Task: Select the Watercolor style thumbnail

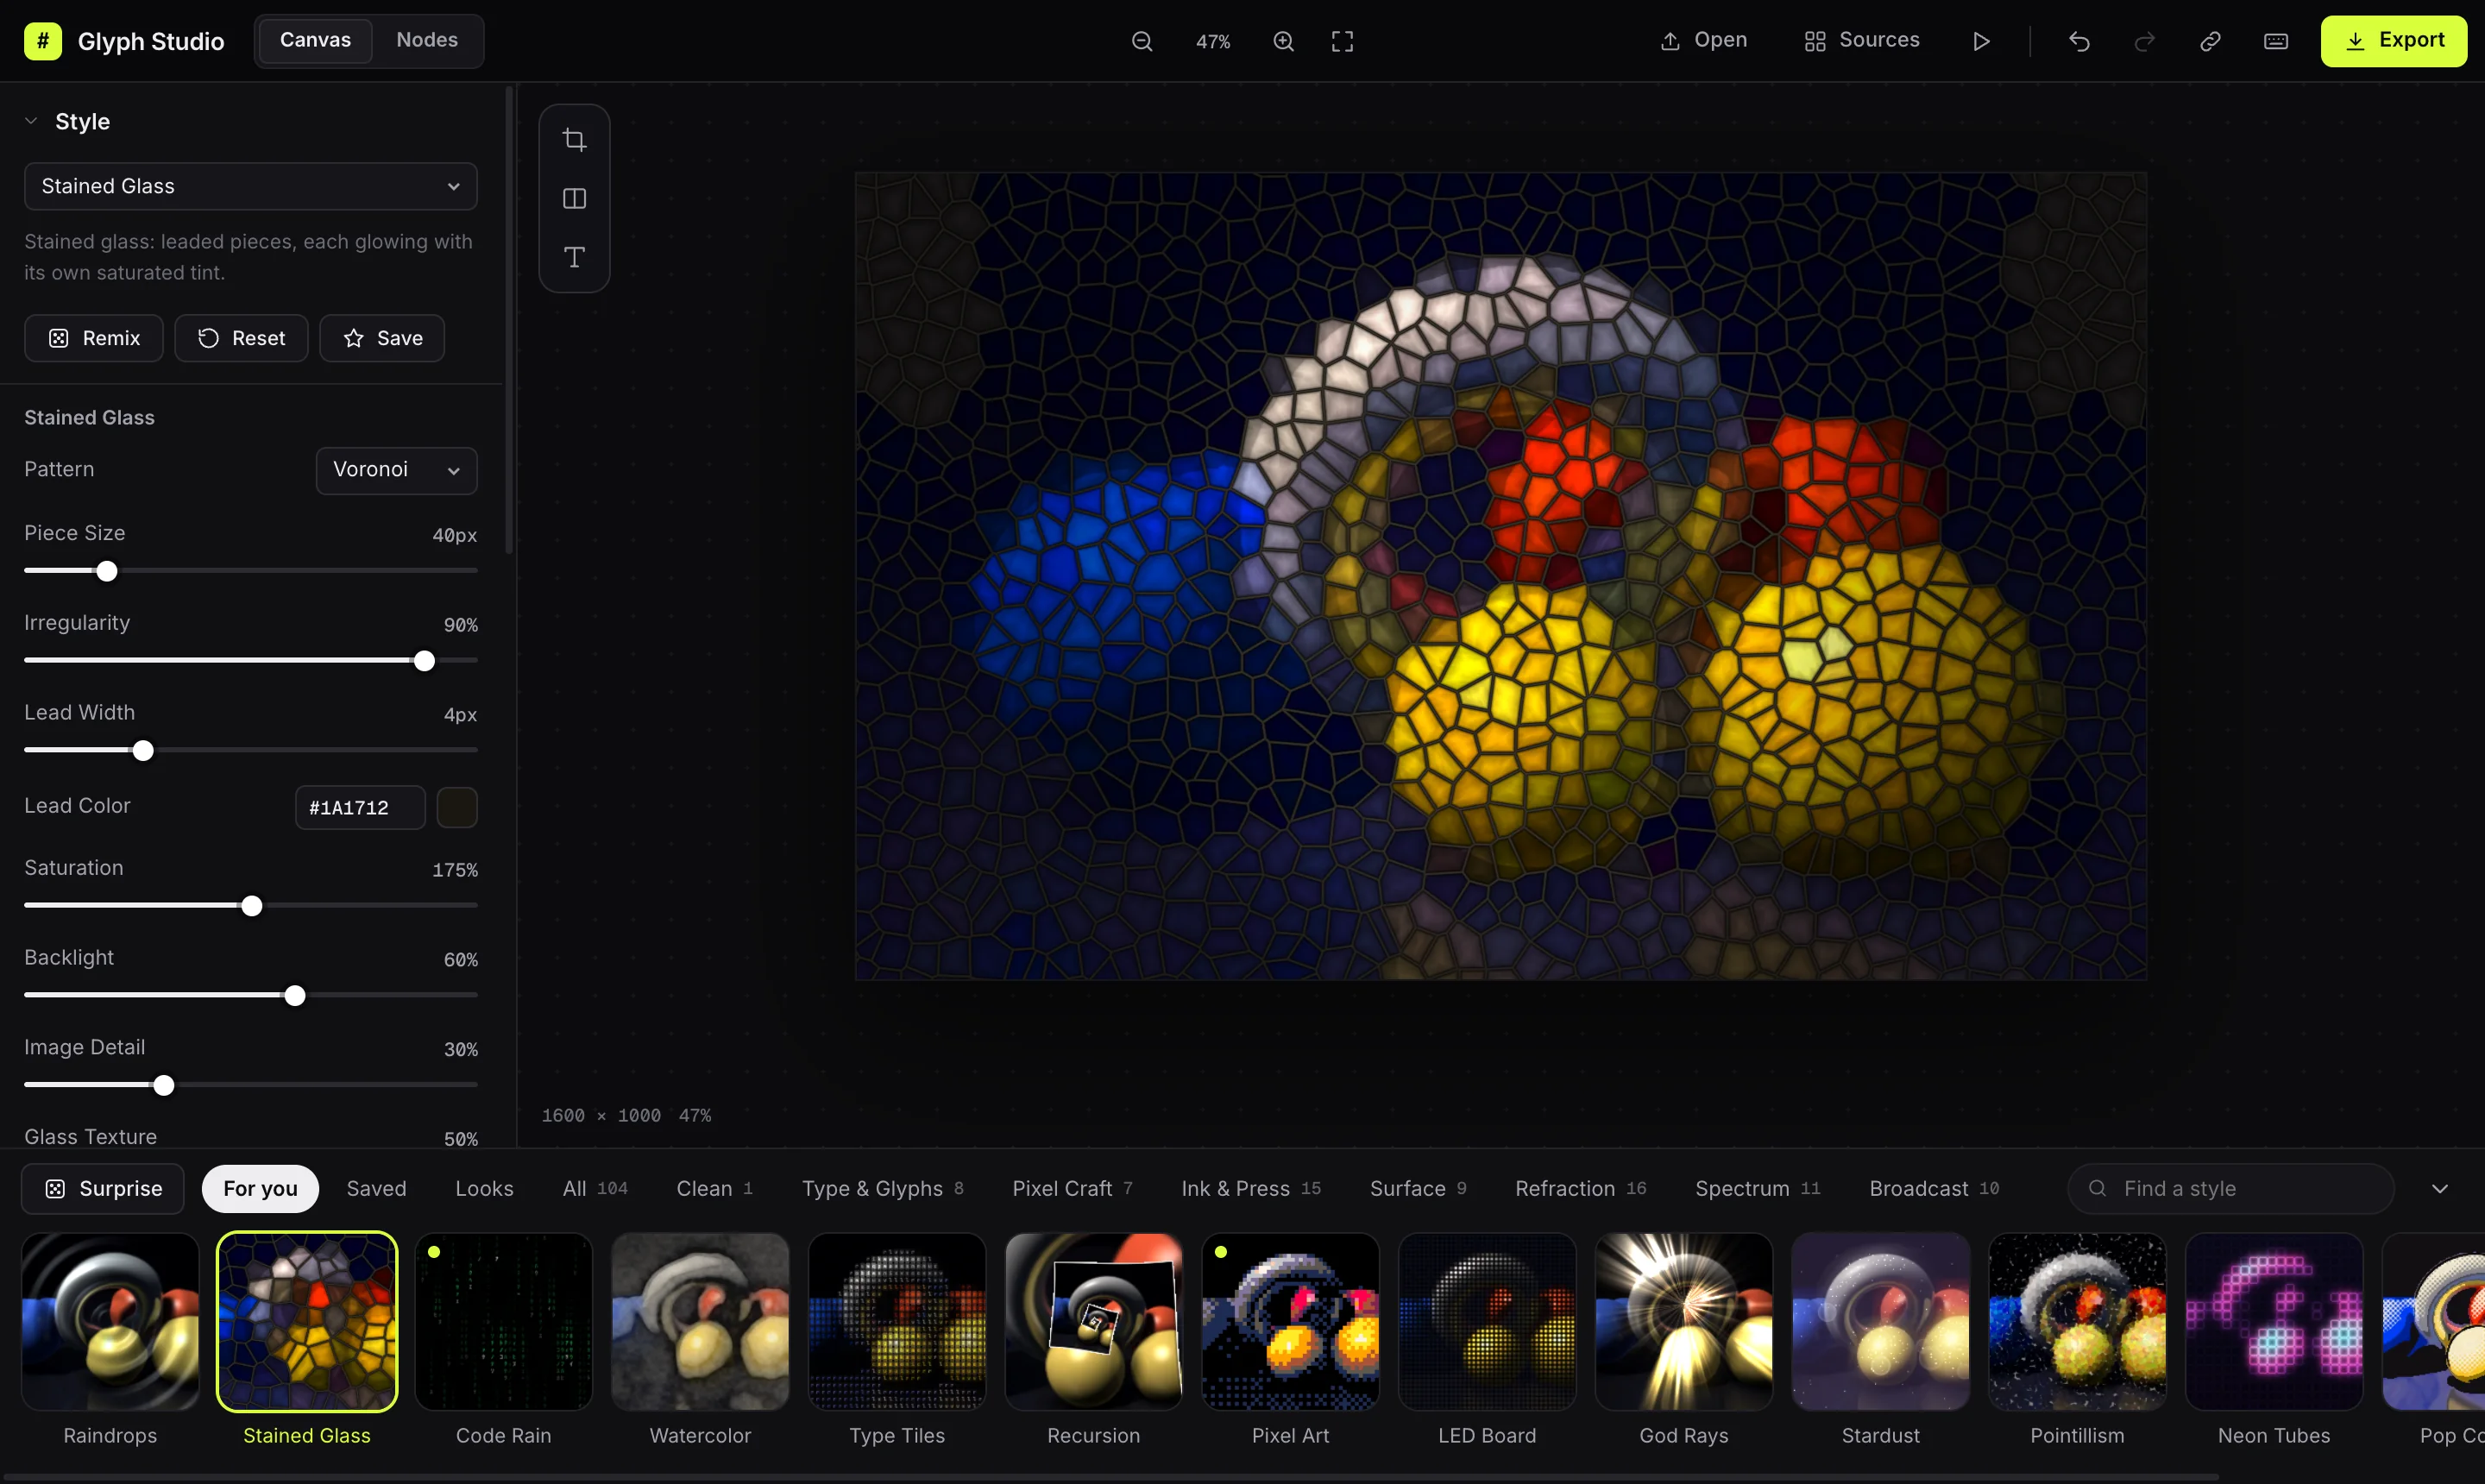Action: click(700, 1321)
